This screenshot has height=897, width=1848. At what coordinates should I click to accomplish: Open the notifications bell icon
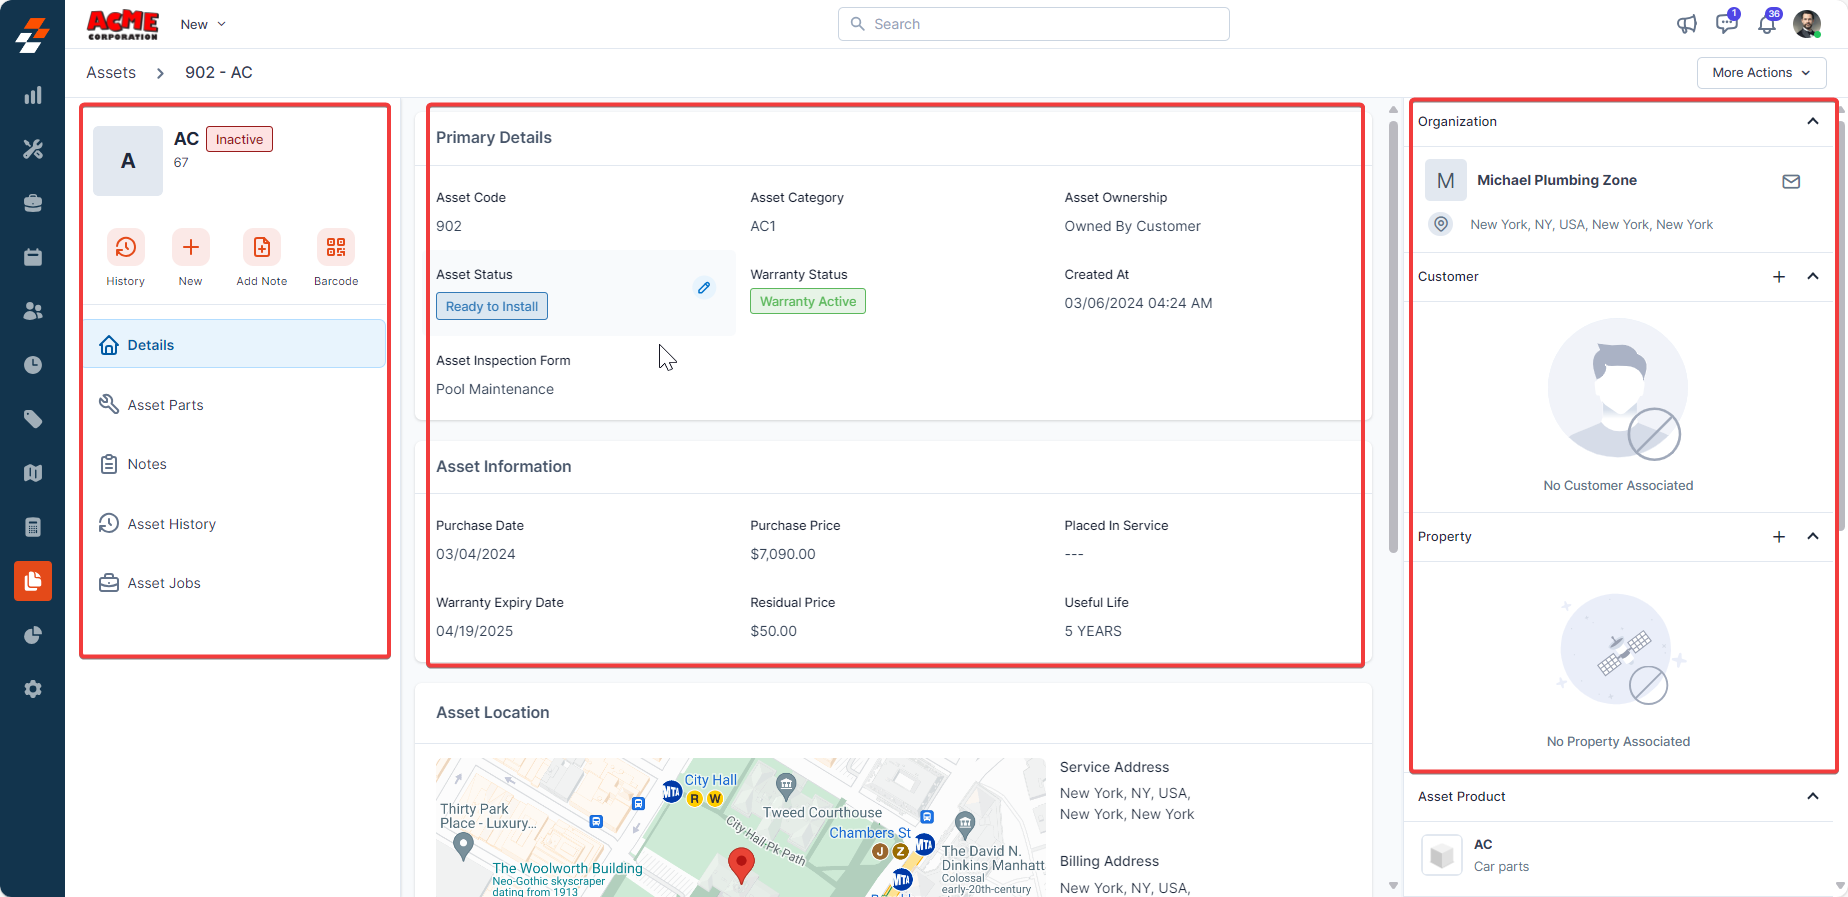pyautogui.click(x=1767, y=24)
